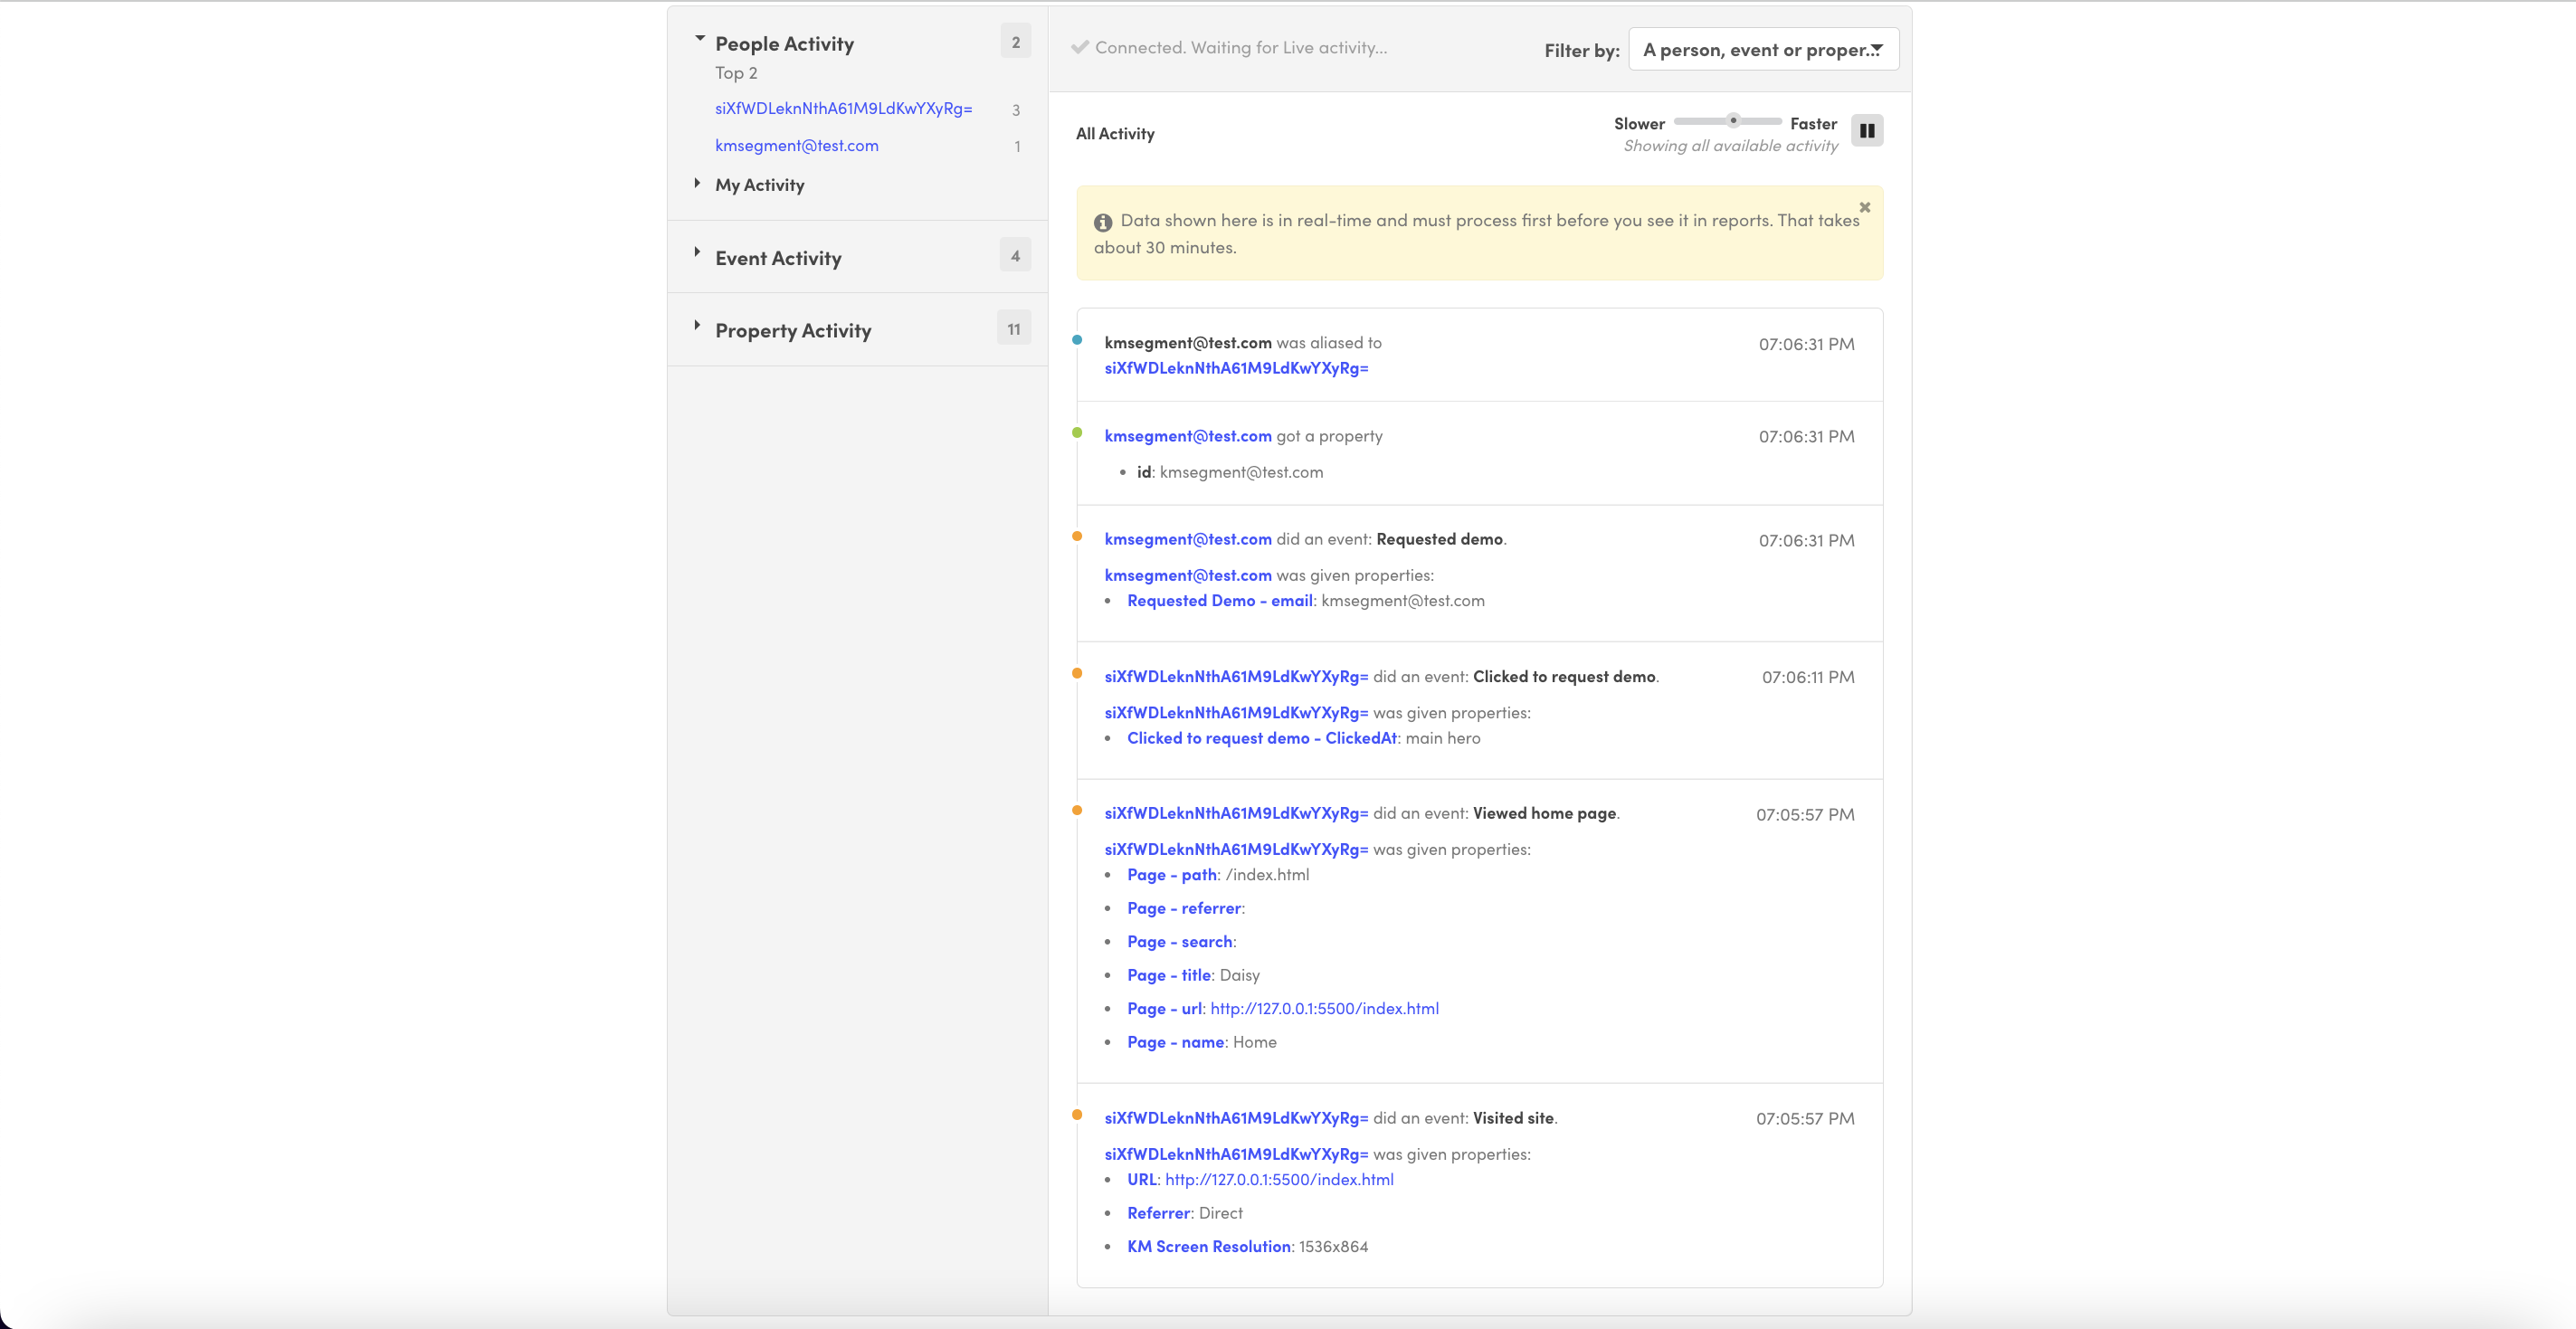The height and width of the screenshot is (1329, 2576).
Task: Click Requested Demo - email property link
Action: click(x=1219, y=601)
